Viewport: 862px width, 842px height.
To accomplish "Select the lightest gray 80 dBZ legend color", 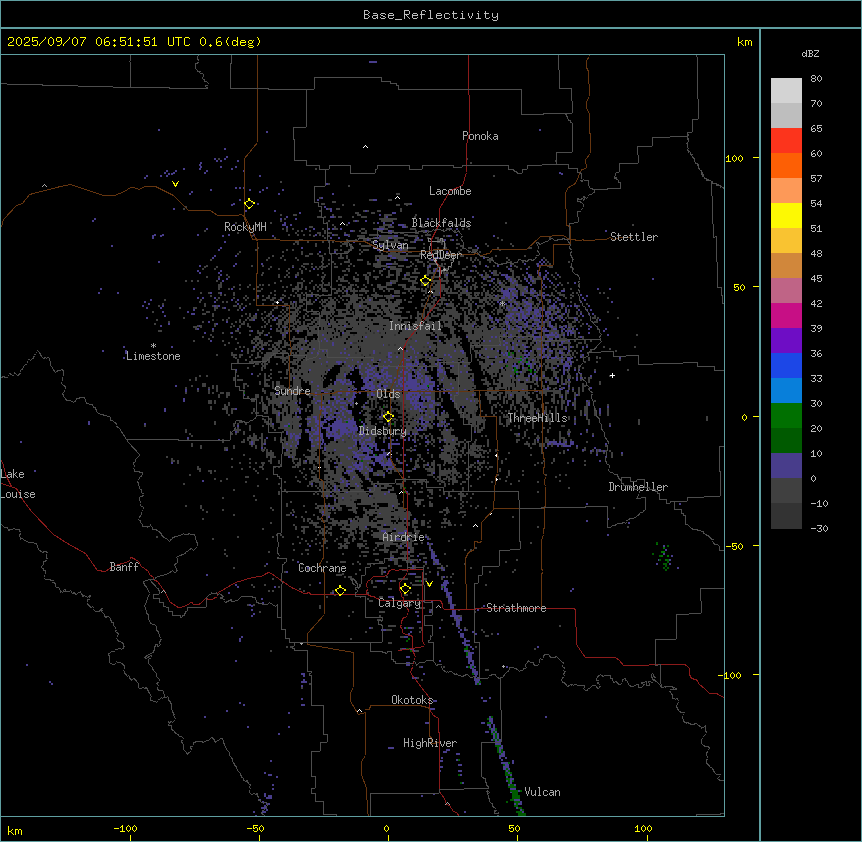I will pyautogui.click(x=786, y=90).
